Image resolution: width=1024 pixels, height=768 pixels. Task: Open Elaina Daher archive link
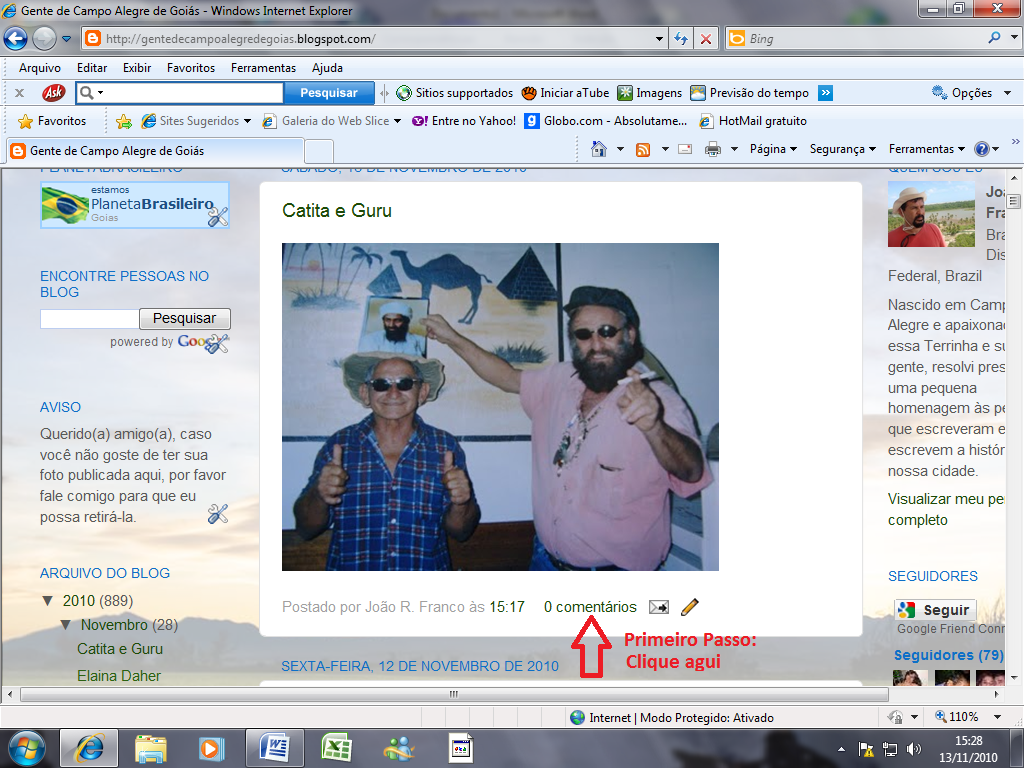click(119, 676)
